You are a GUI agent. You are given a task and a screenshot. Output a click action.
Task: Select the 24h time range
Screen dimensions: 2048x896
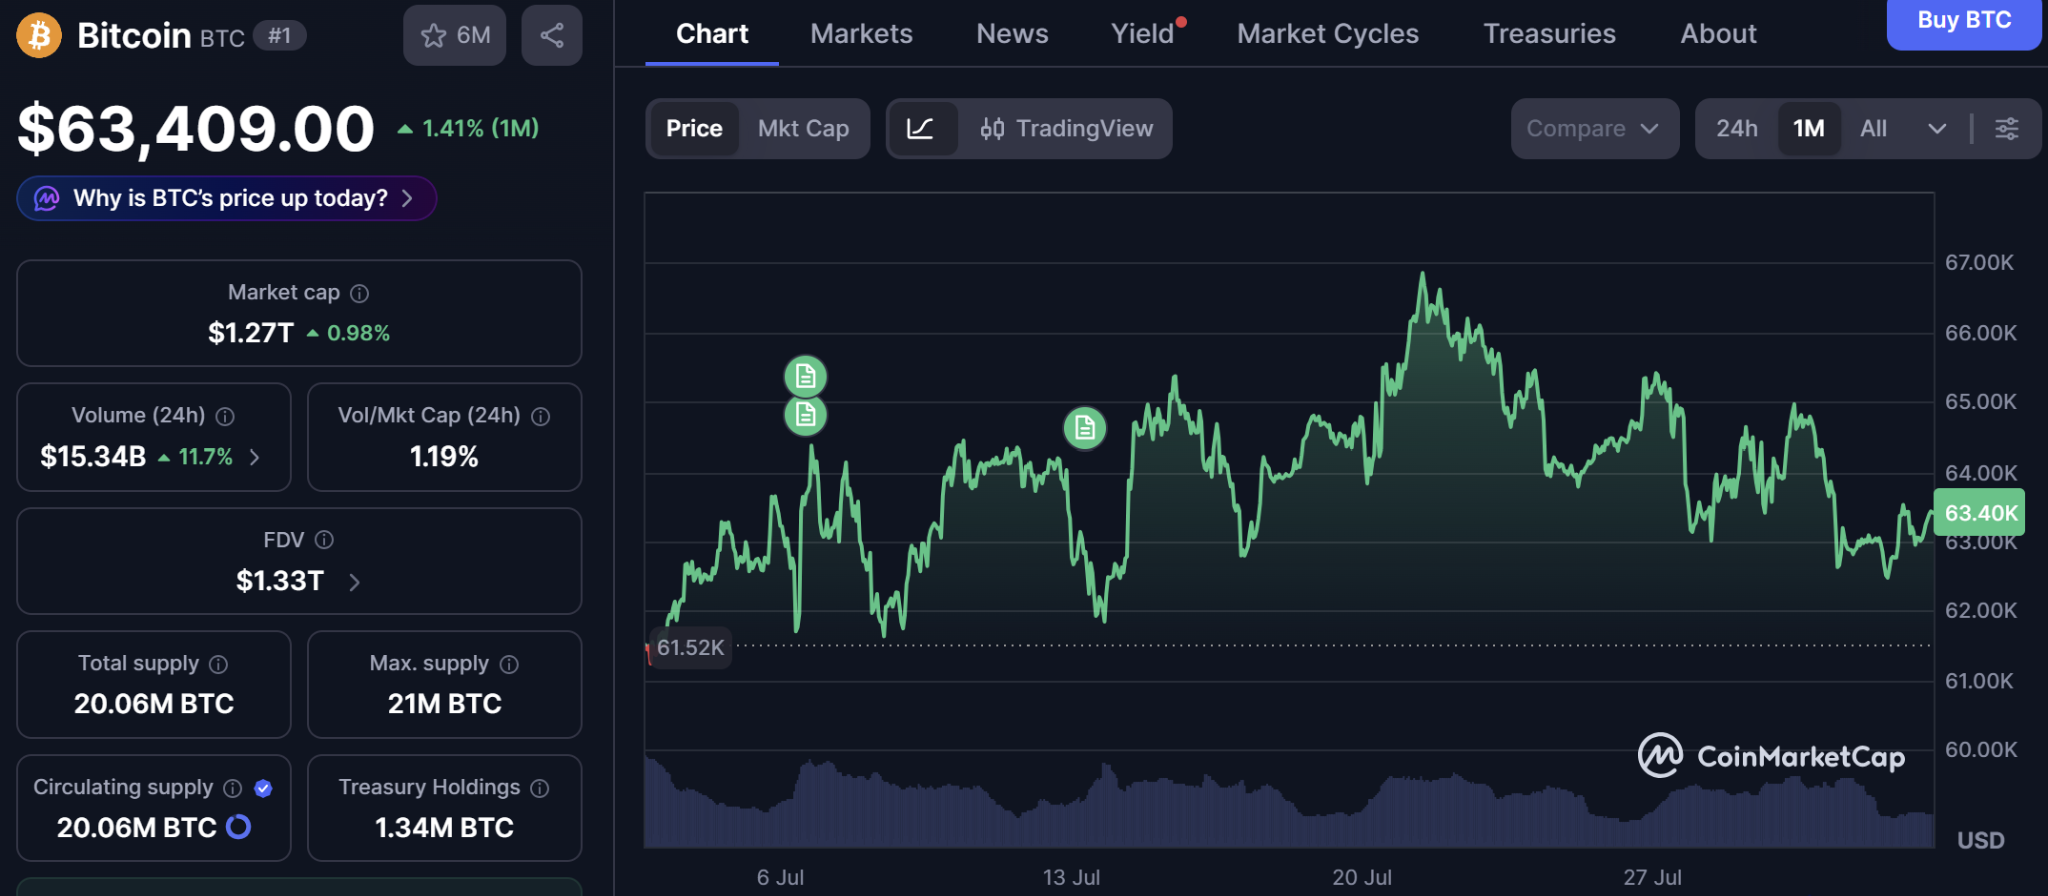coord(1737,129)
